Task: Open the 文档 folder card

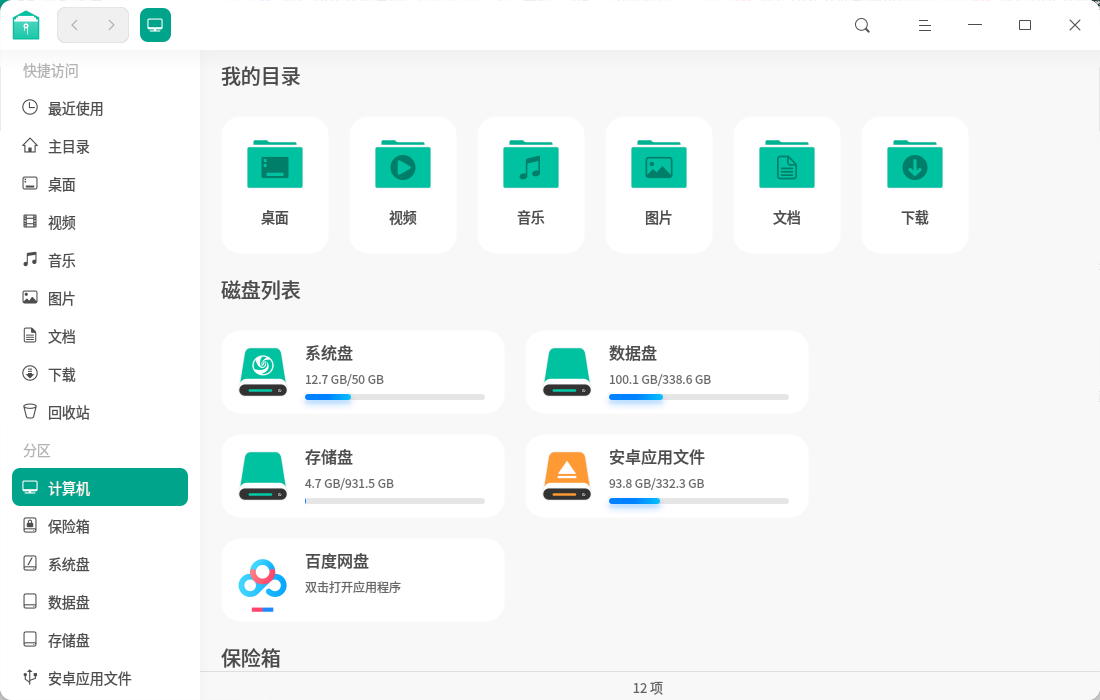Action: [x=787, y=184]
